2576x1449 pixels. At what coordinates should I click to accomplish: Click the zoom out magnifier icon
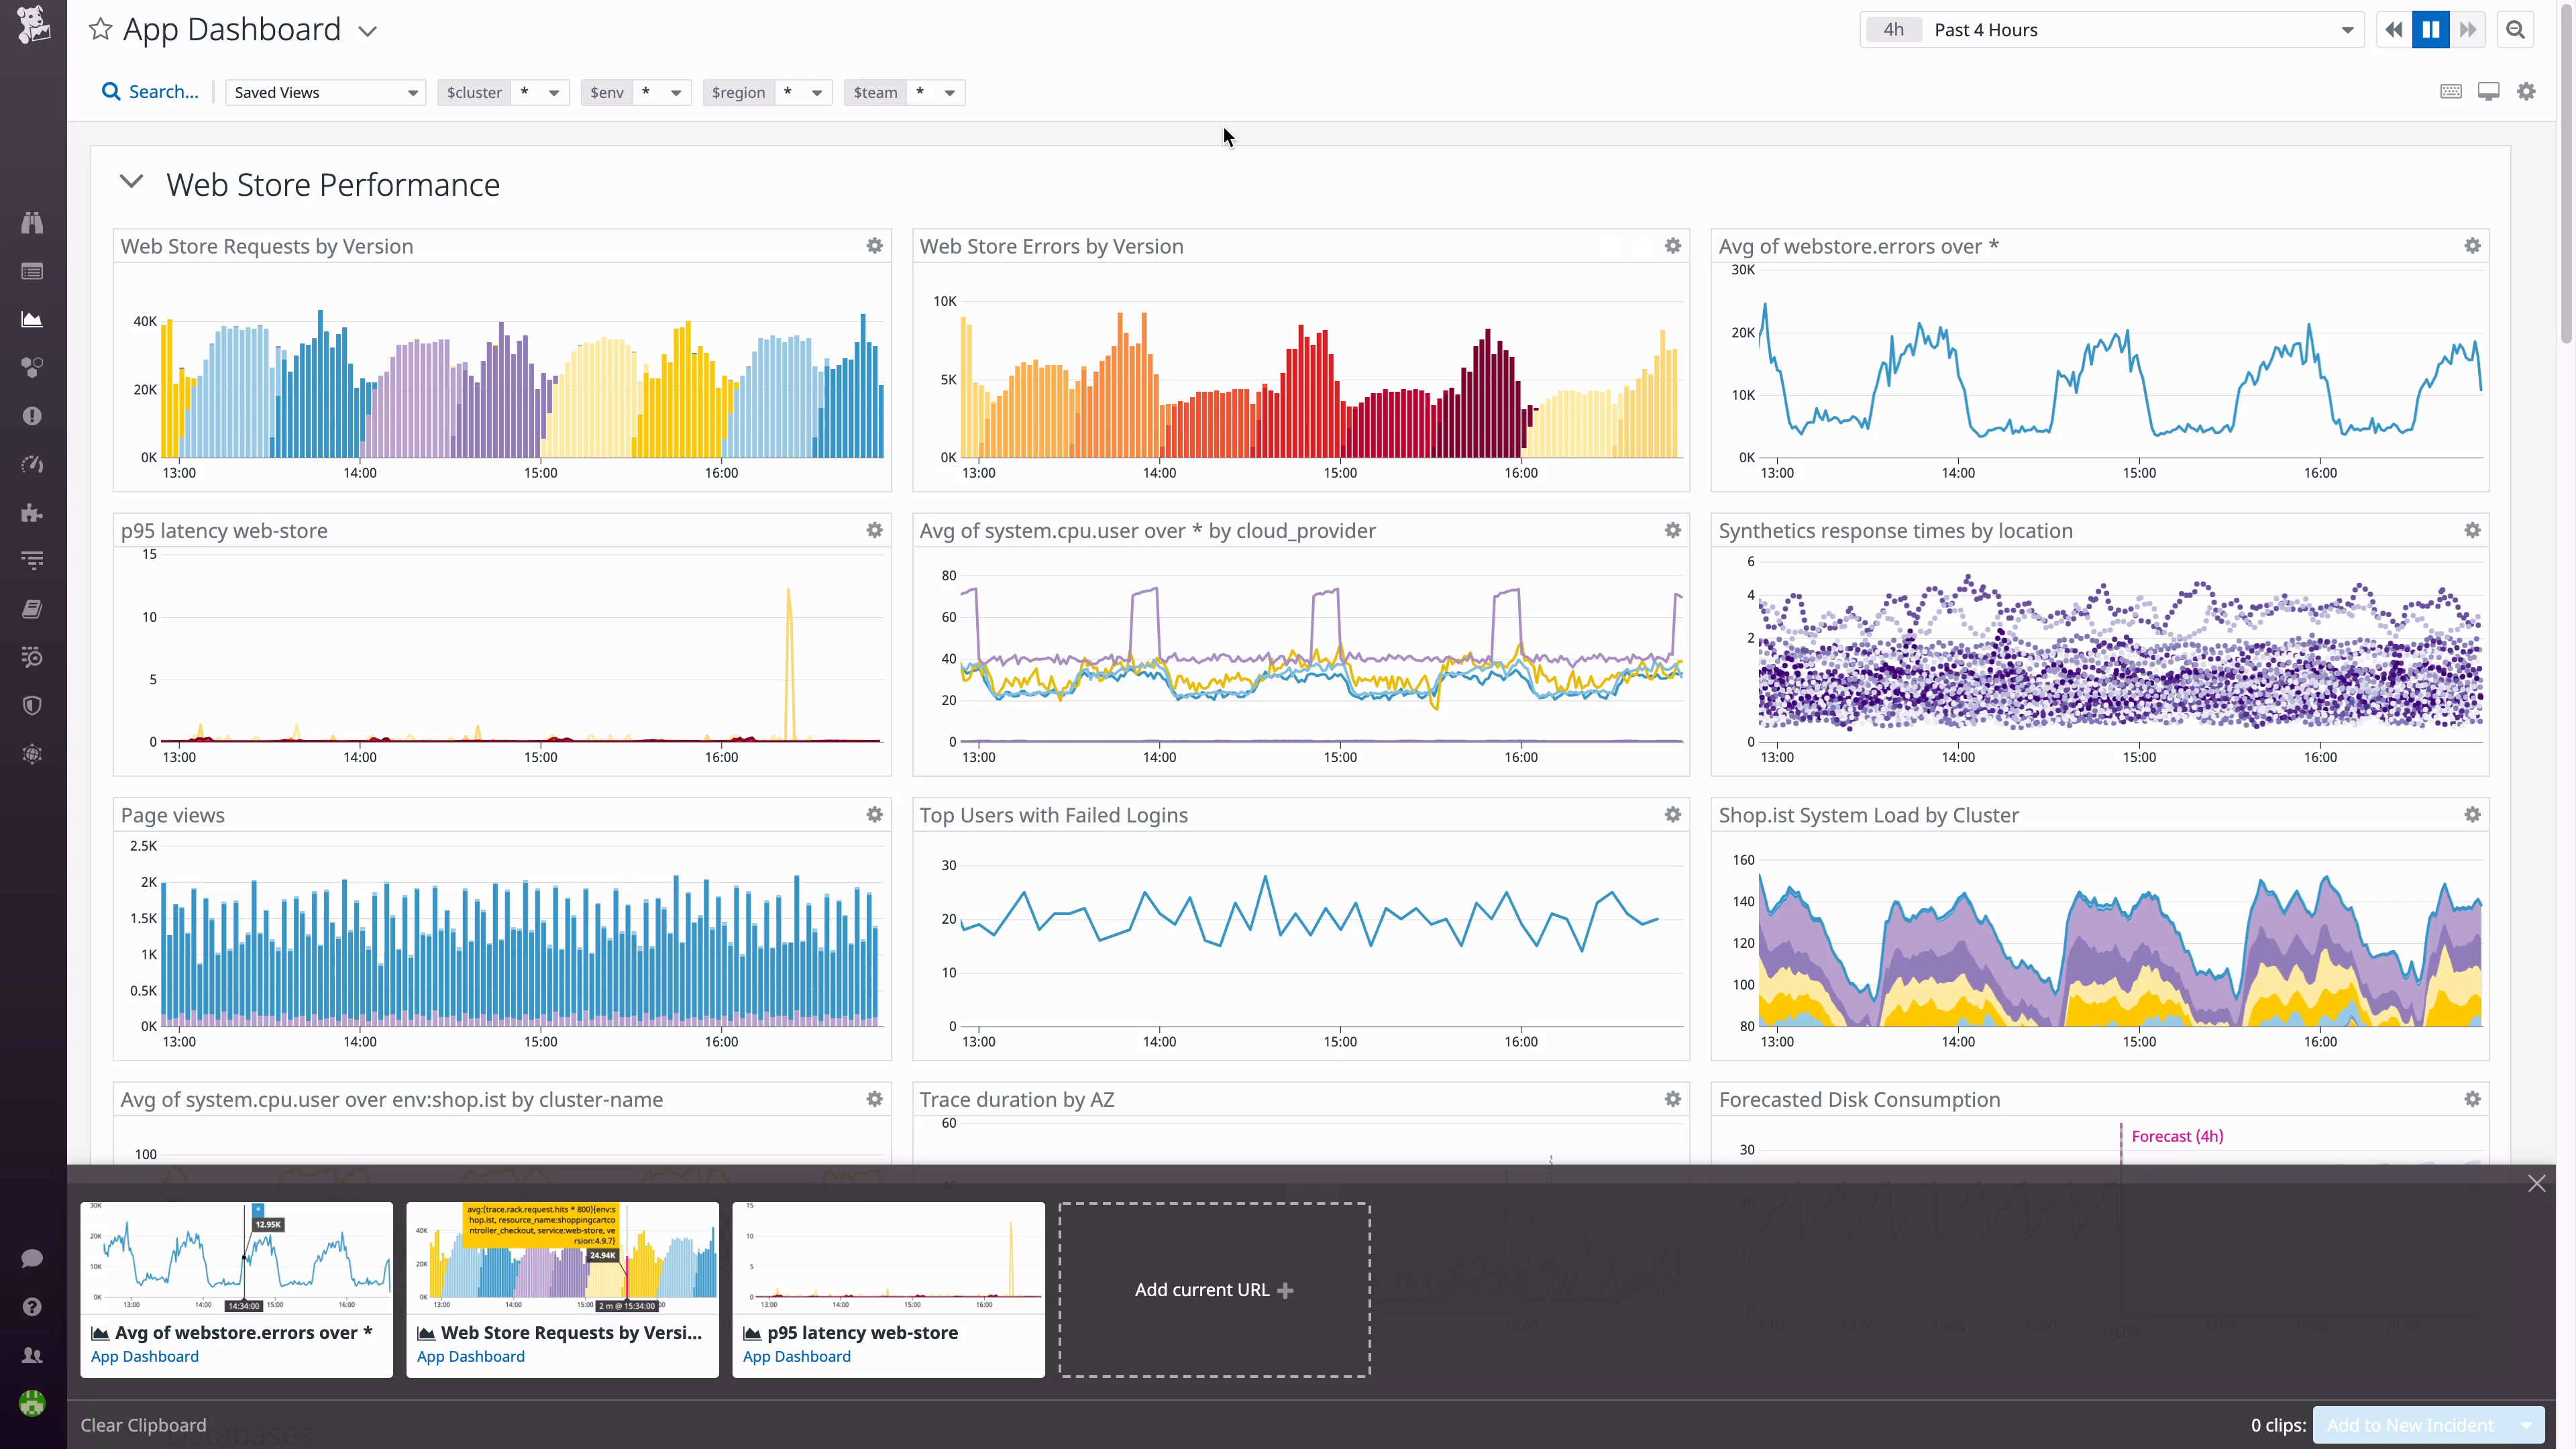coord(2515,30)
